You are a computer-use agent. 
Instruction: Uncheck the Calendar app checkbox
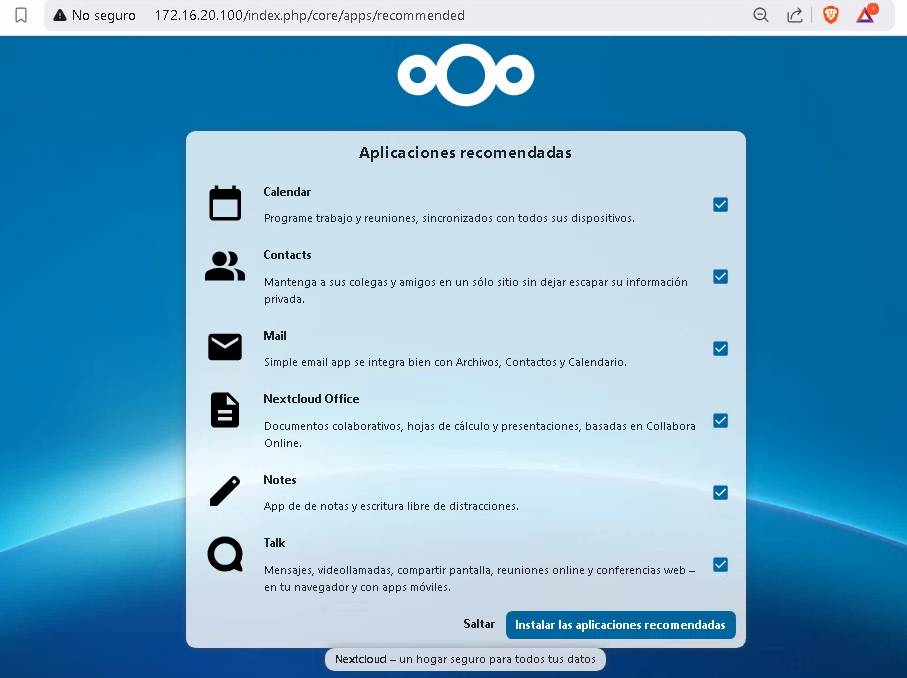coord(720,205)
